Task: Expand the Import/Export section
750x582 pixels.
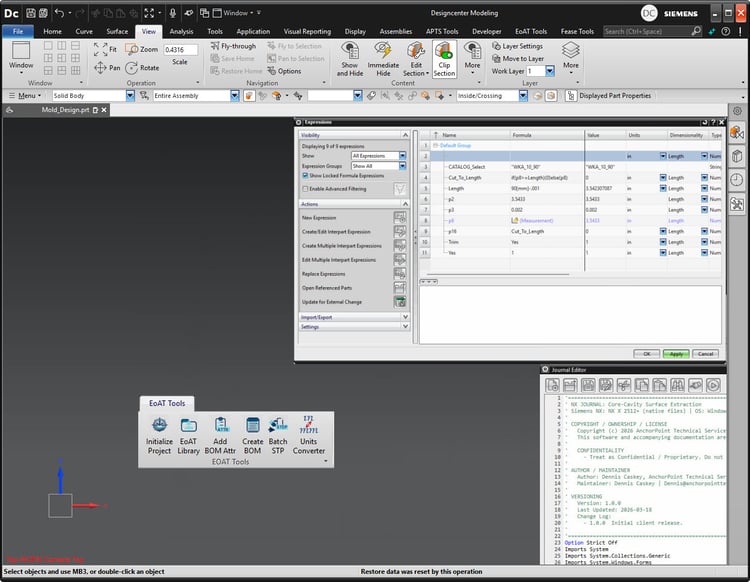Action: (354, 317)
